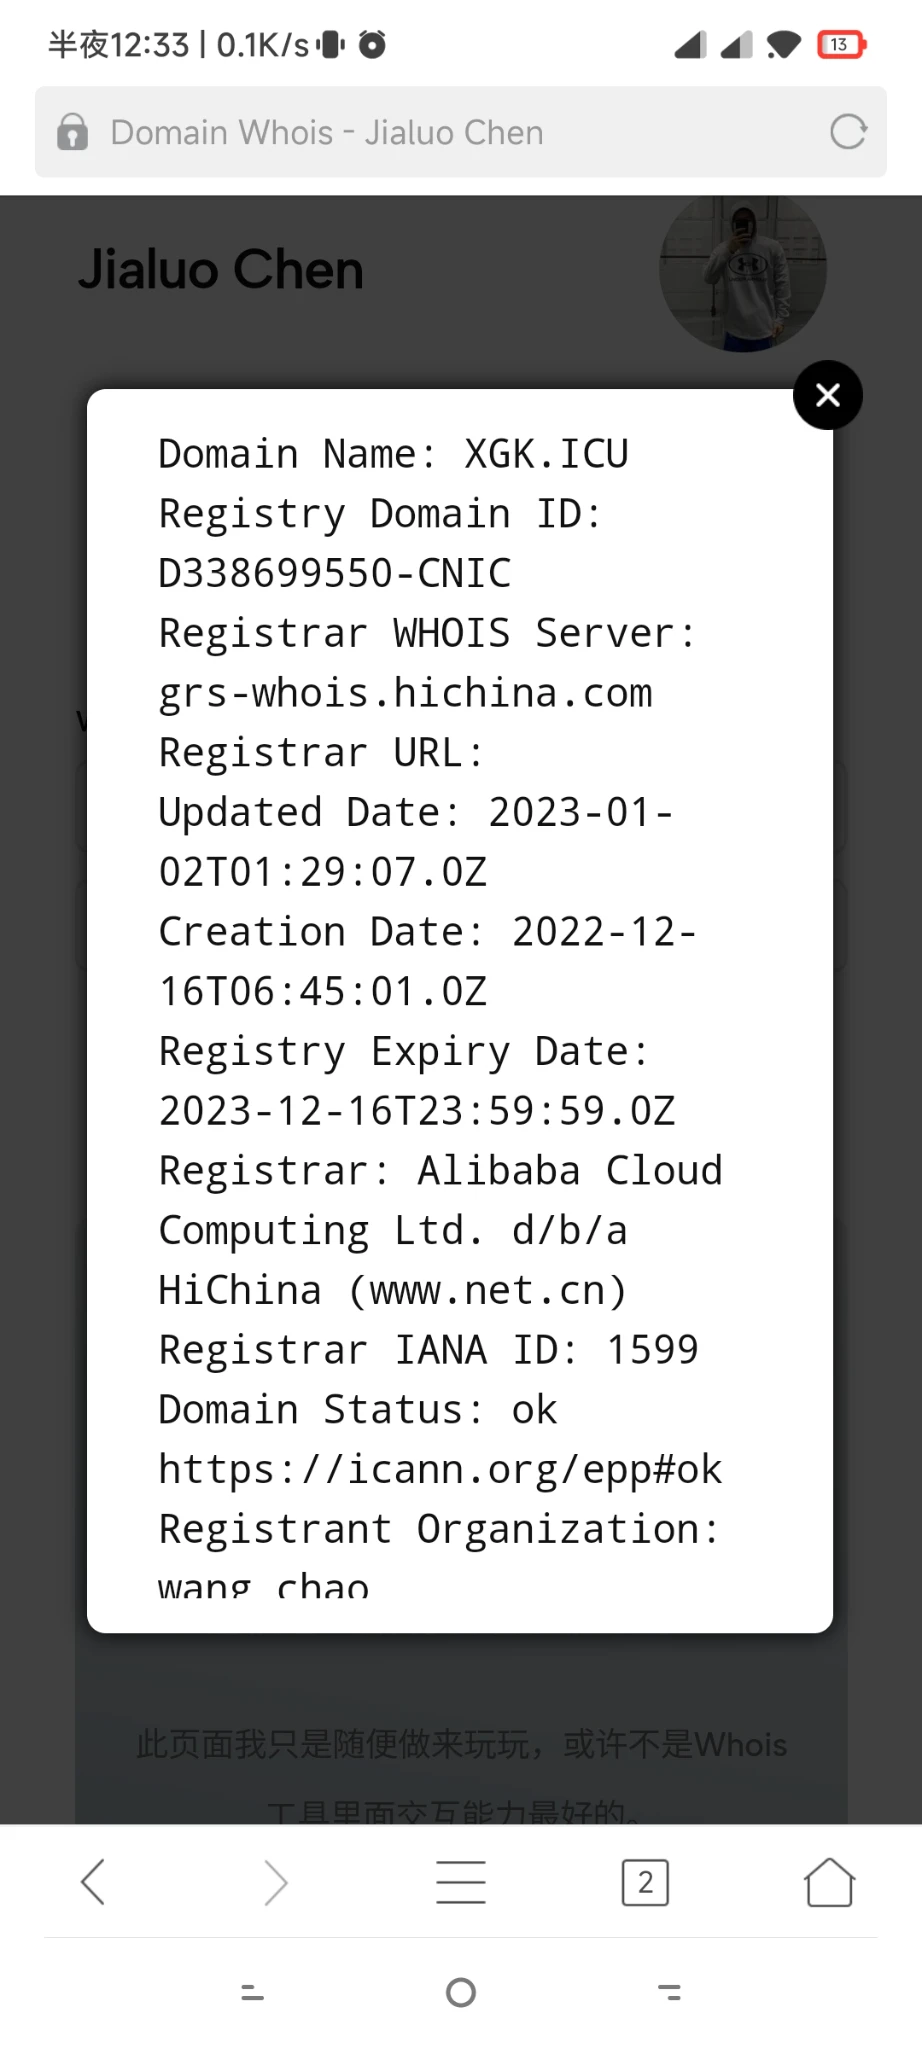Image resolution: width=922 pixels, height=2048 pixels.
Task: Tap the Android home circle button
Action: [x=461, y=1992]
